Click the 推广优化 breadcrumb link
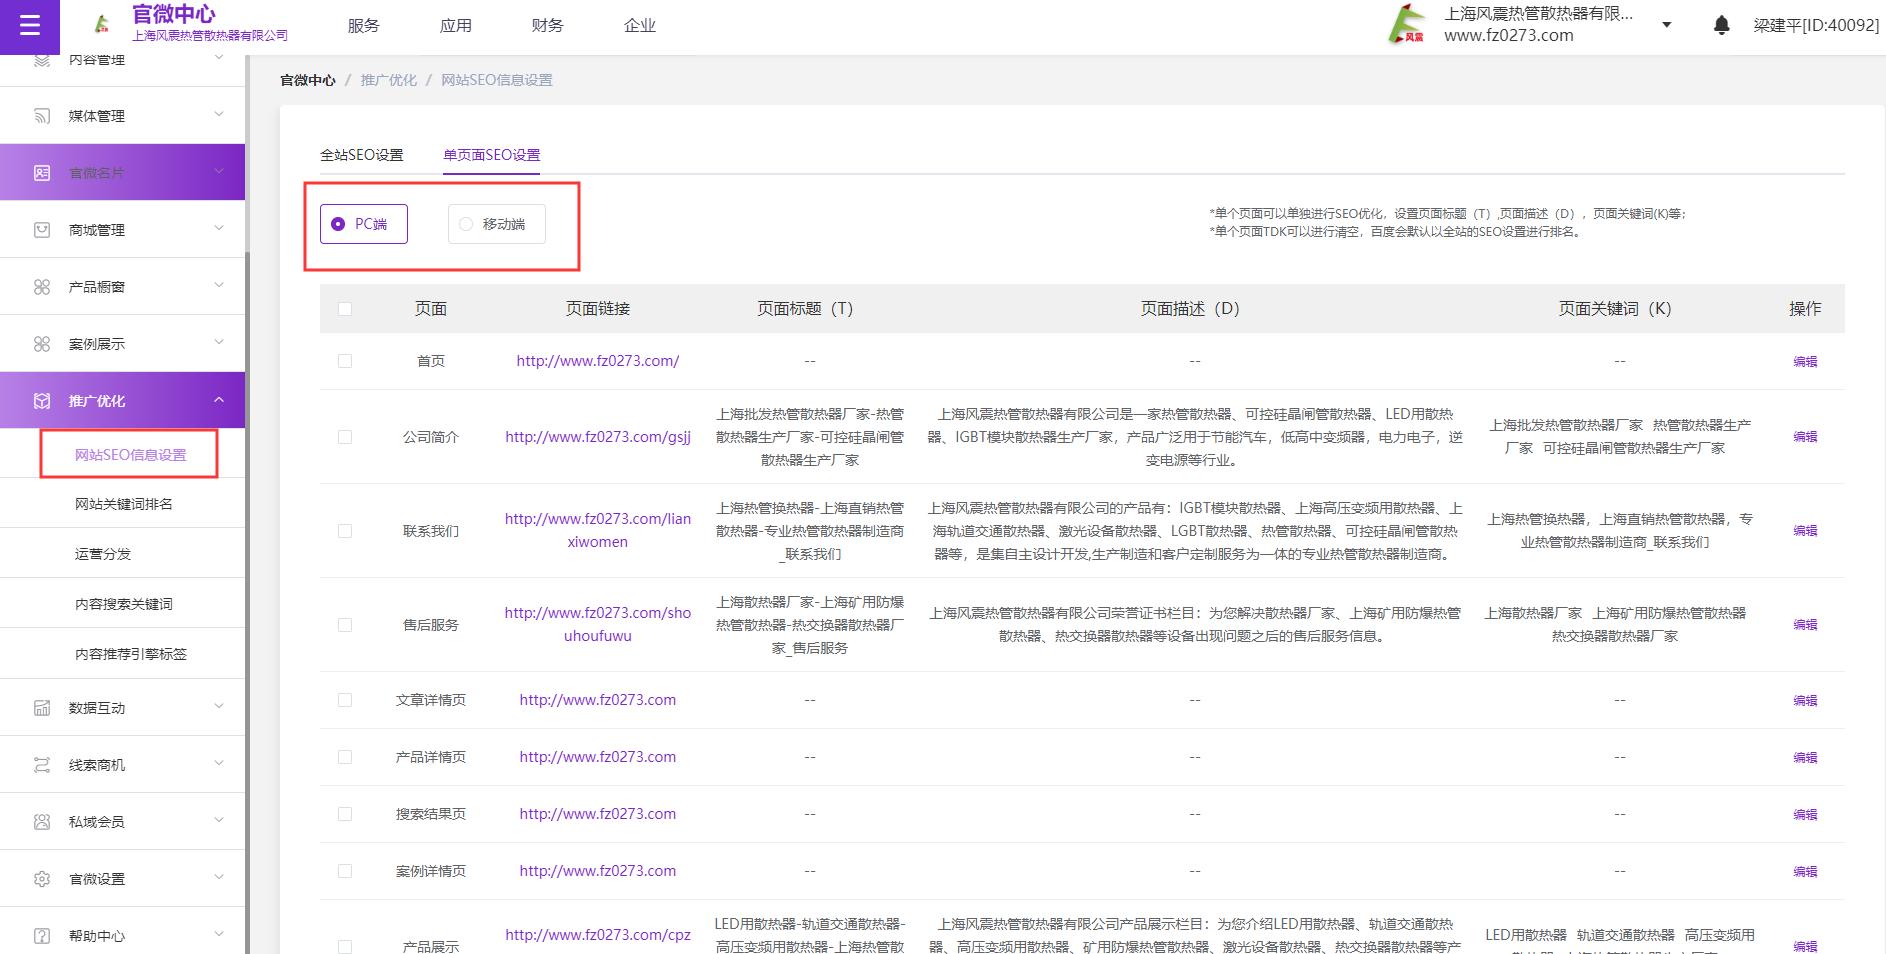 (389, 80)
